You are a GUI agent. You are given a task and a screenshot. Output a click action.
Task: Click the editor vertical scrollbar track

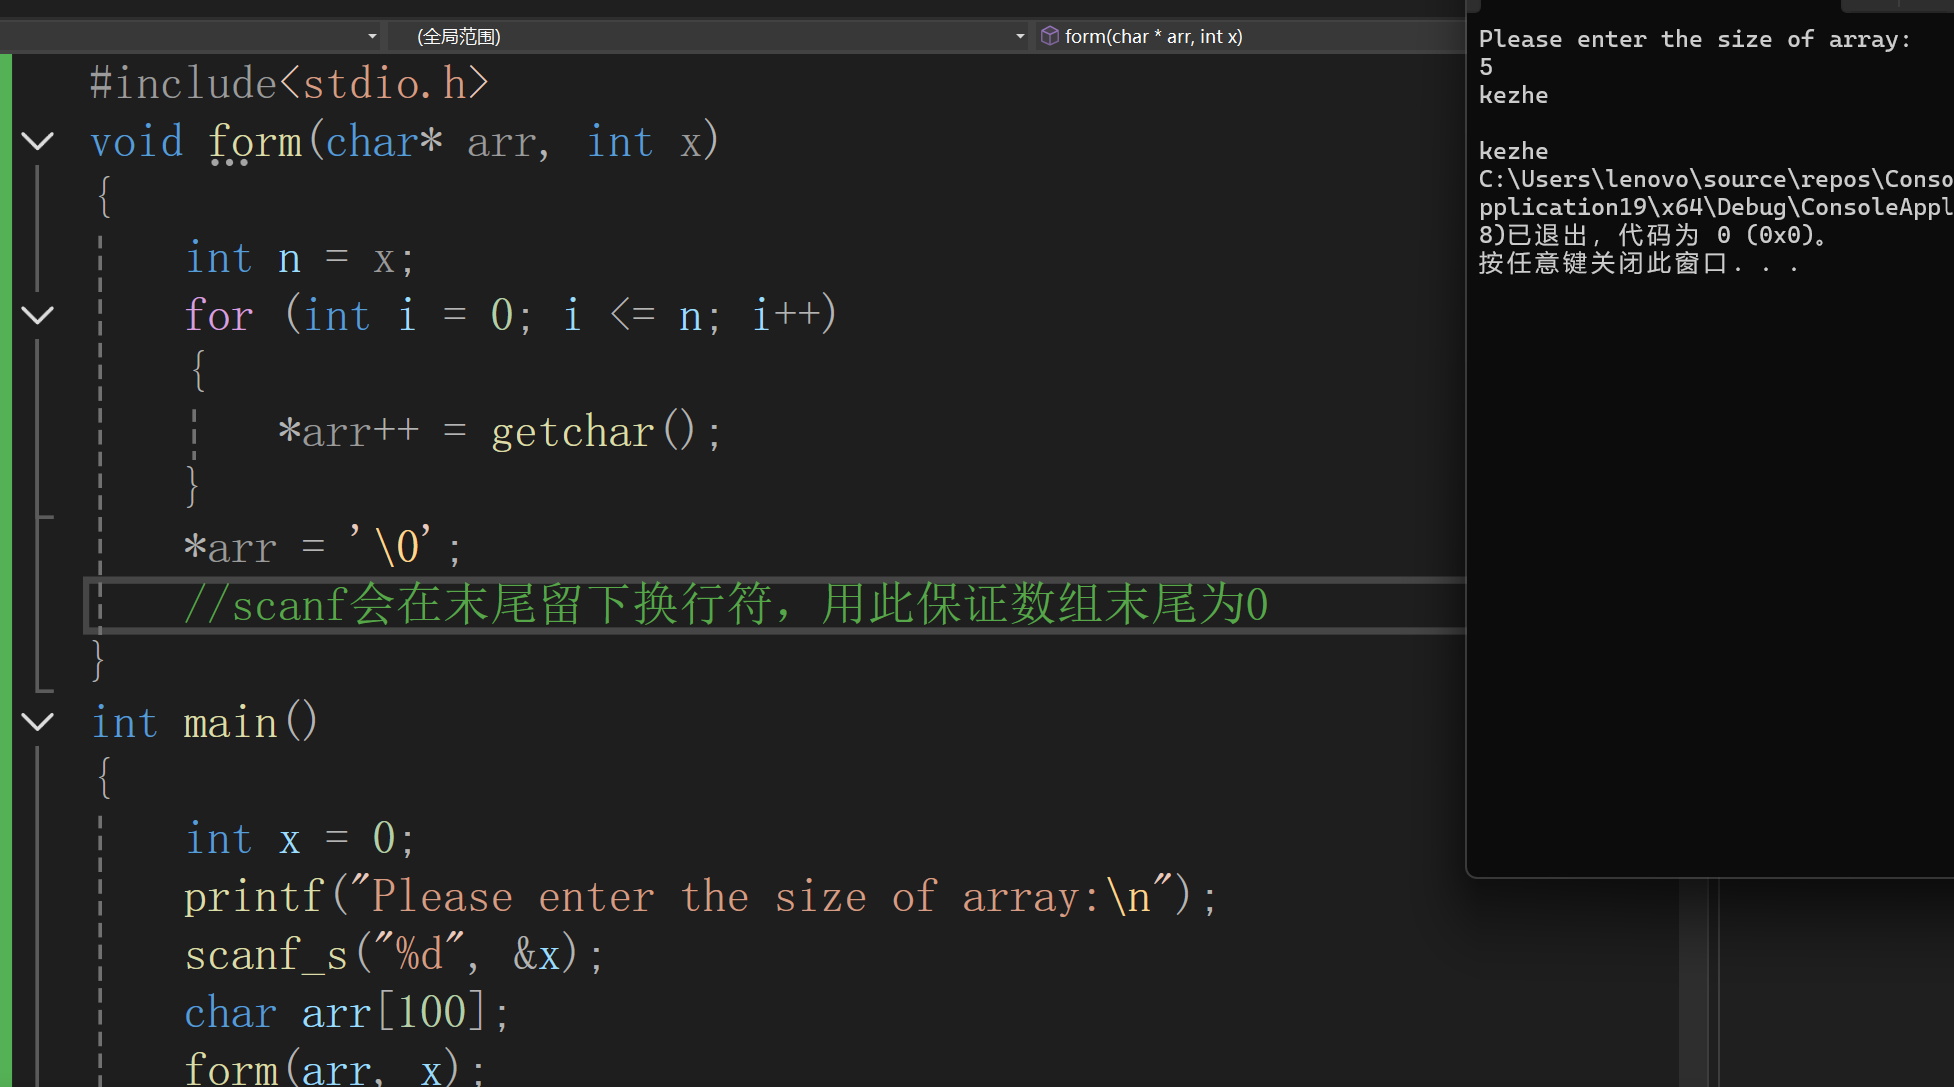pyautogui.click(x=1694, y=980)
